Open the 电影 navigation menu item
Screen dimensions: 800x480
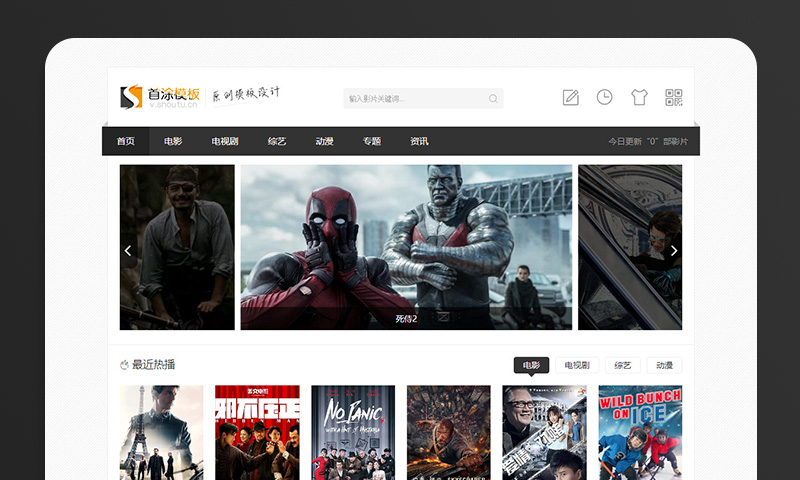point(173,141)
